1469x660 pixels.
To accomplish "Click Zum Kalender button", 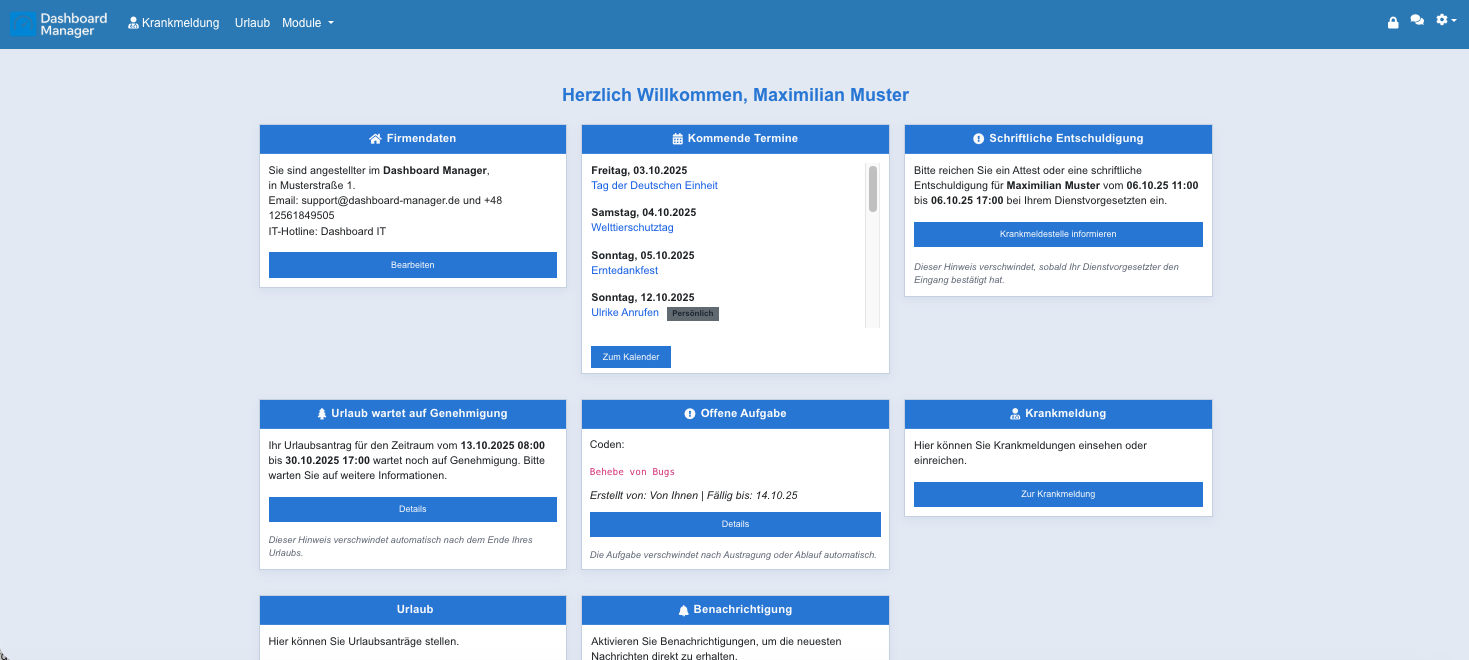I will 630,356.
